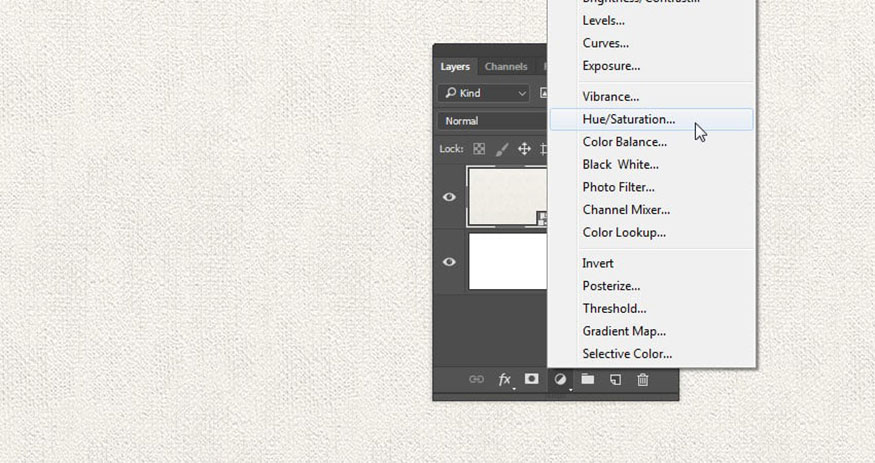The height and width of the screenshot is (463, 875).
Task: Switch to the Layers tab
Action: [x=455, y=66]
